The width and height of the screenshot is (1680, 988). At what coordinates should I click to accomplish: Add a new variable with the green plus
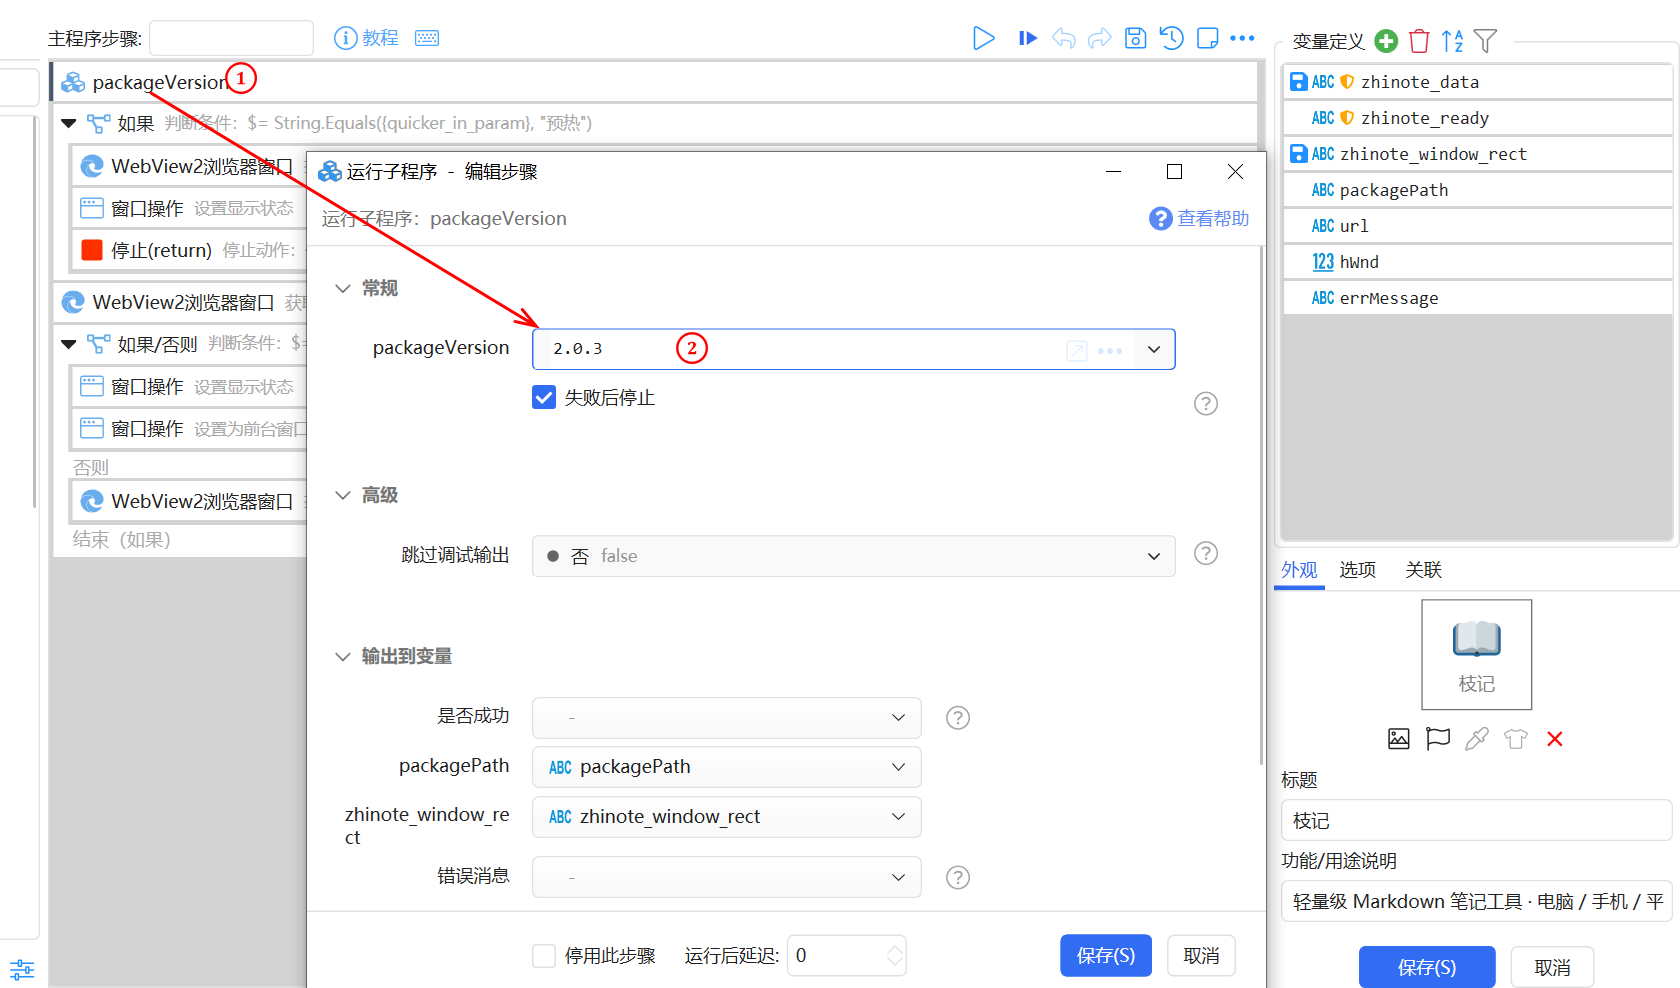coord(1386,41)
